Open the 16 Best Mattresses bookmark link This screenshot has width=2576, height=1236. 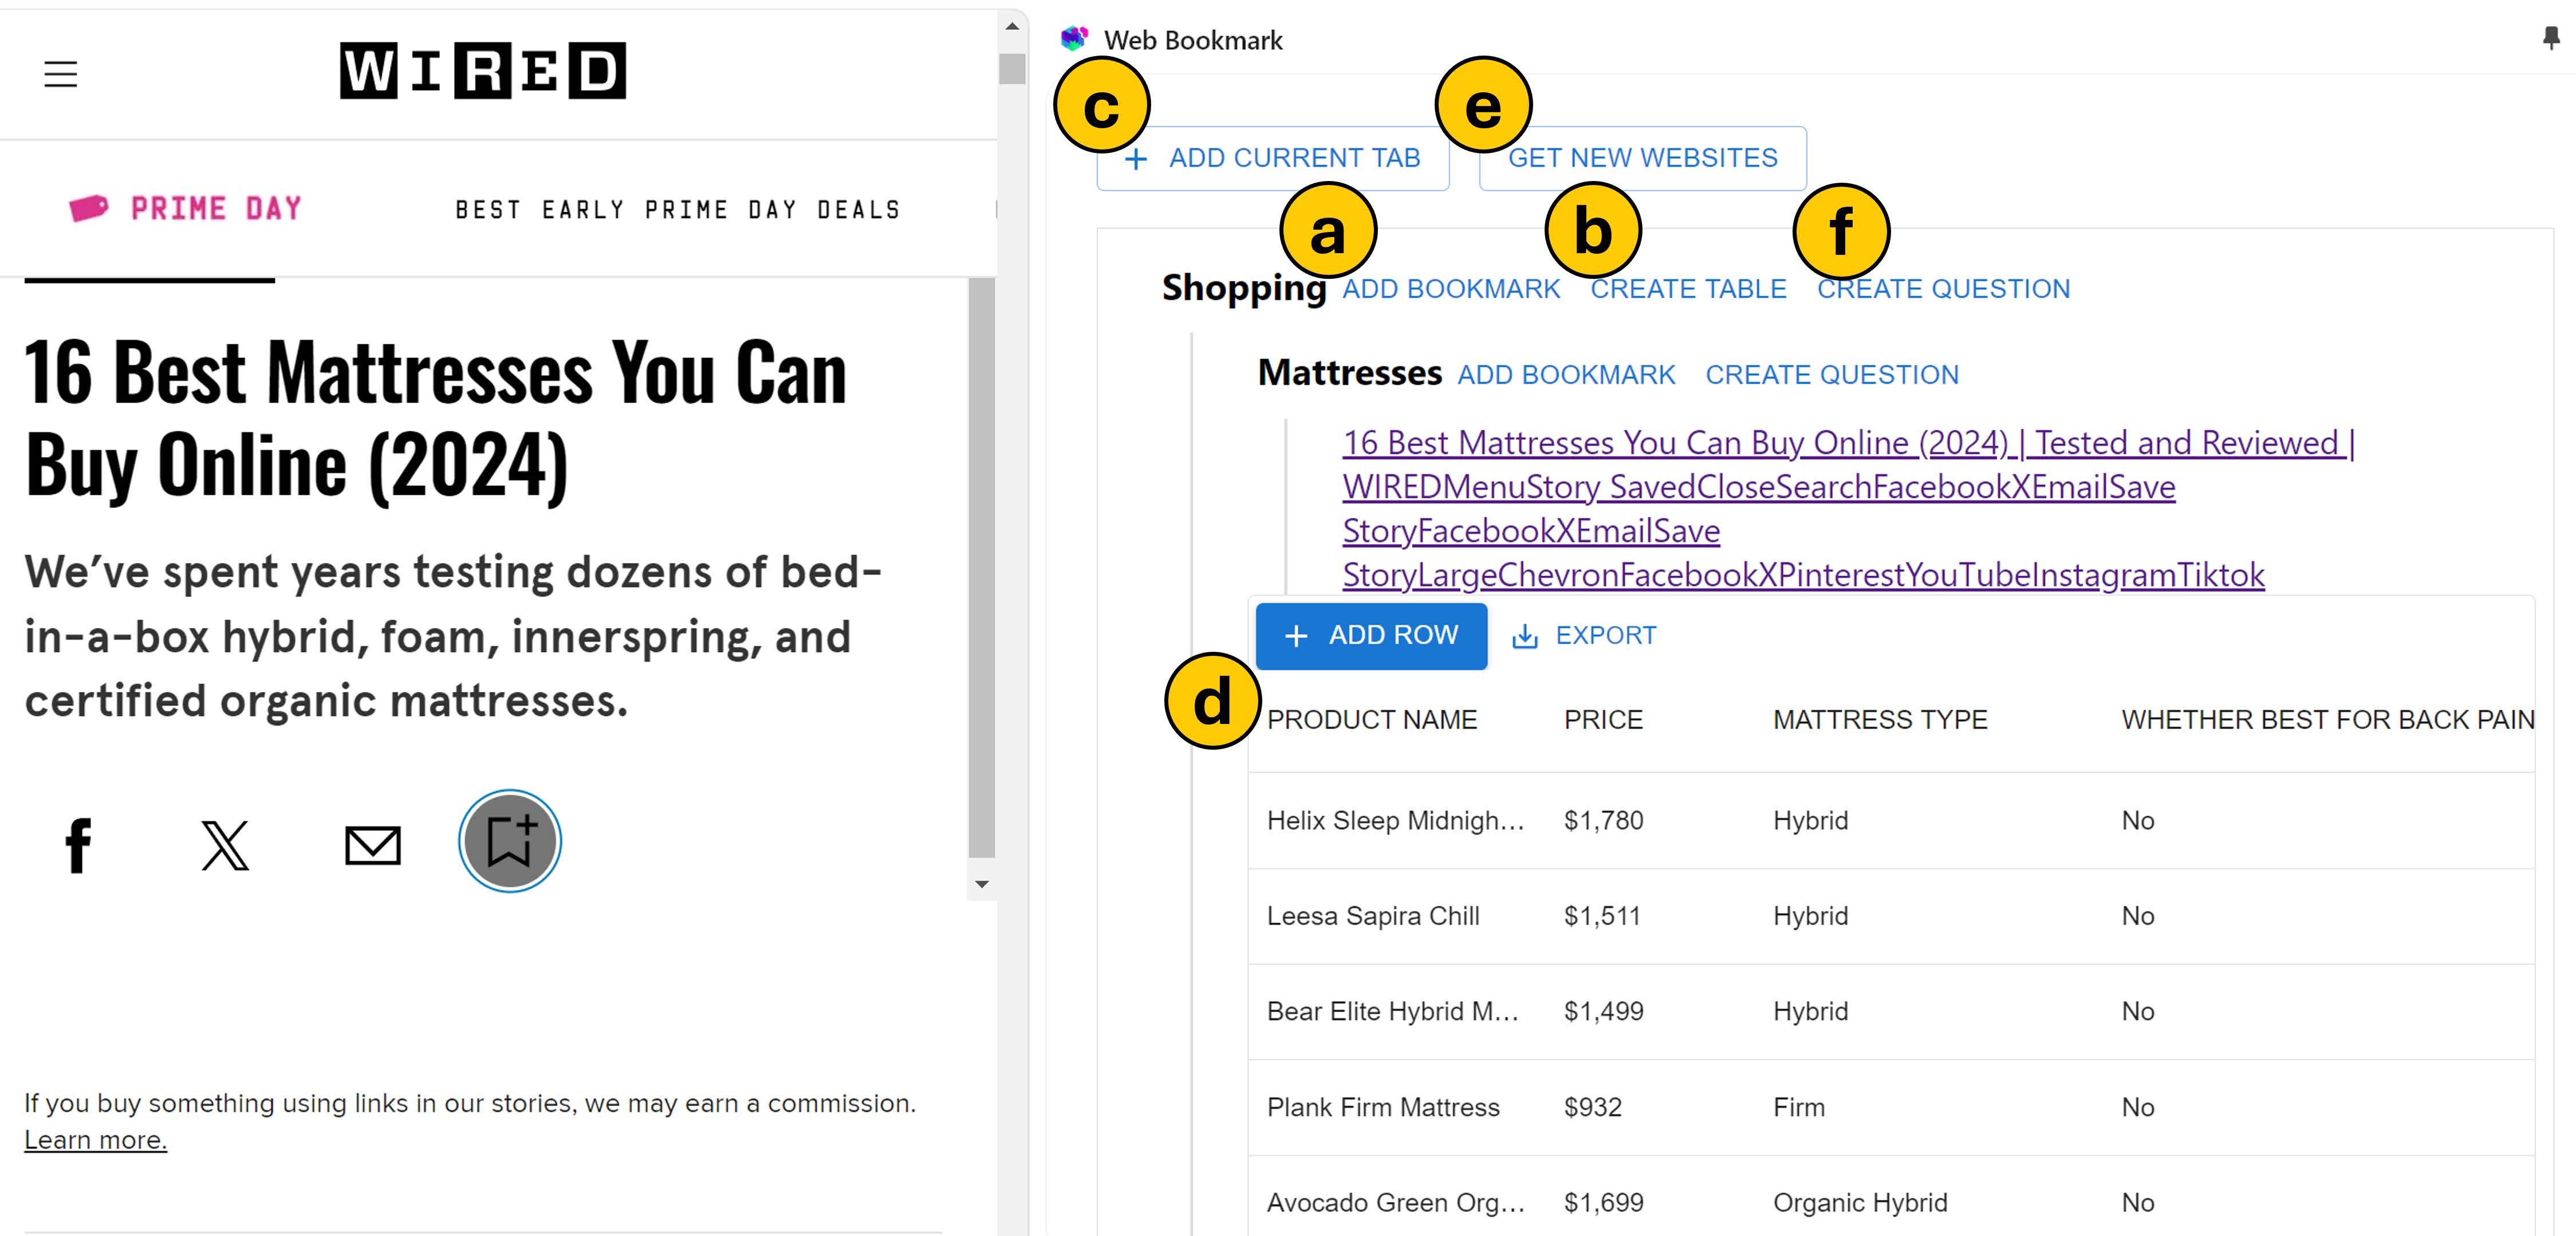pos(1848,508)
